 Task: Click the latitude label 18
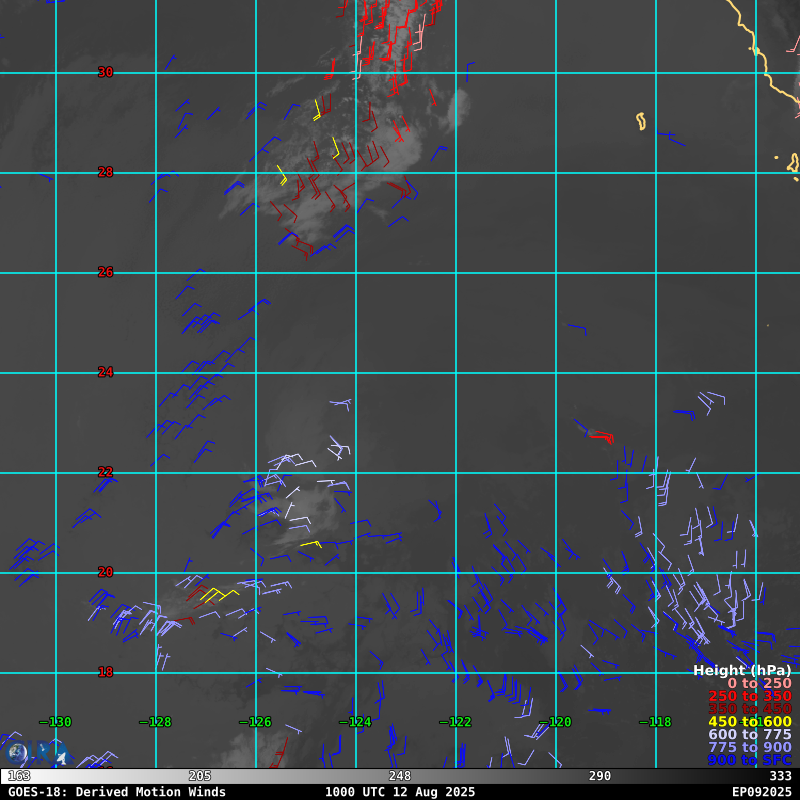click(106, 672)
